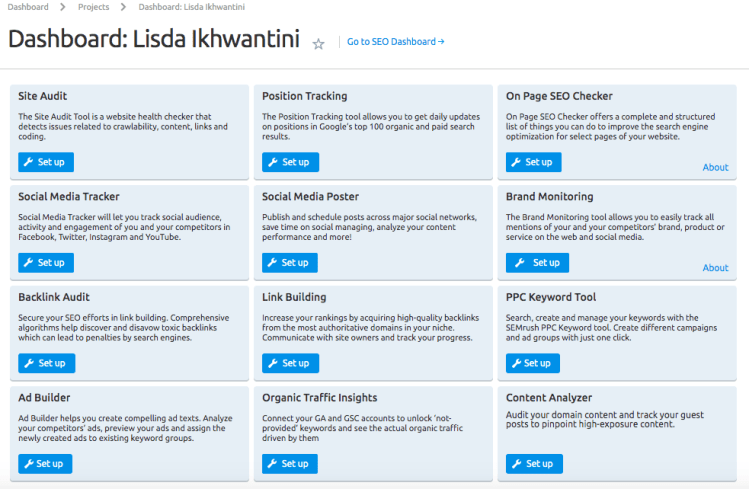749x489 pixels.
Task: Click Set up under Social Media Tracker
Action: (x=46, y=263)
